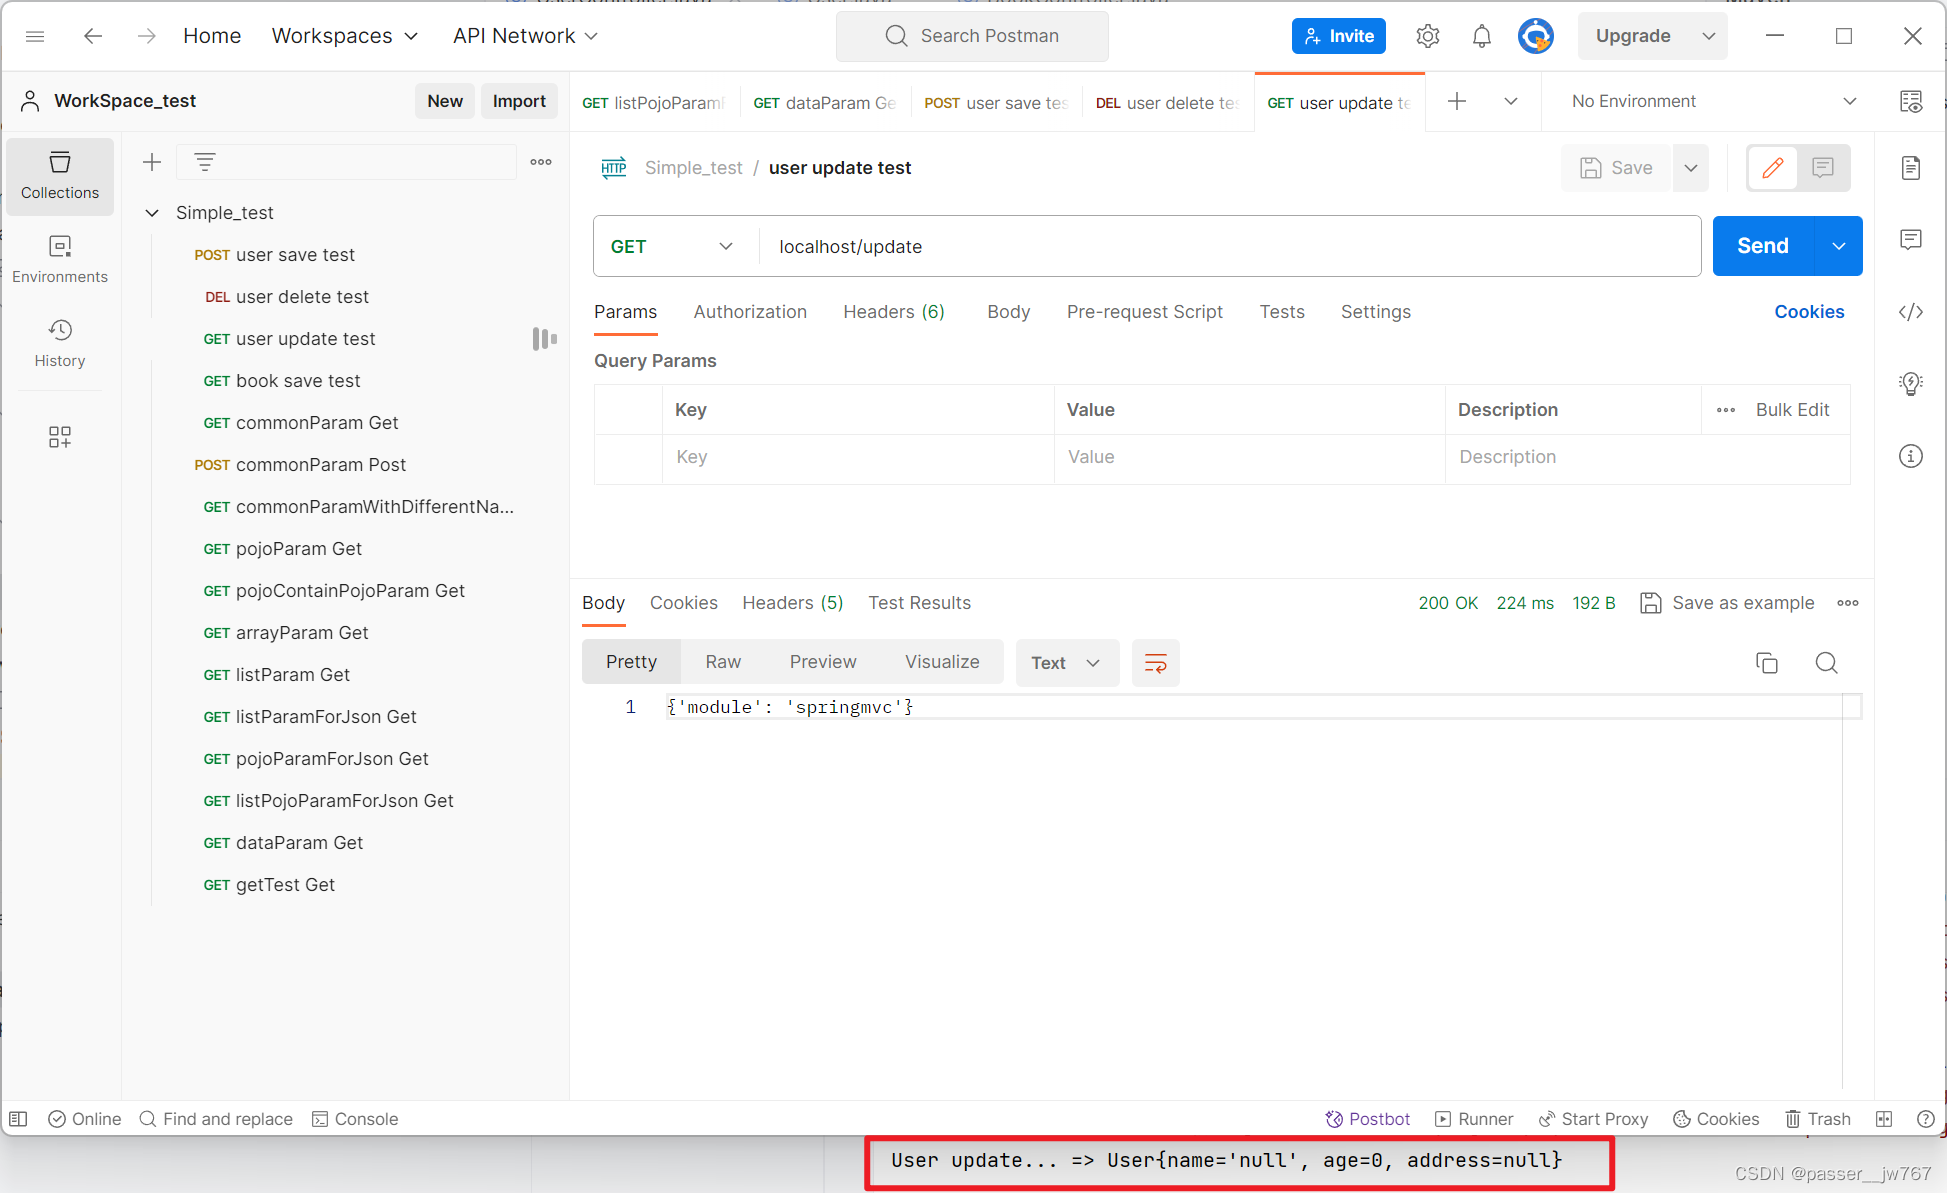Open Postbot in status bar
This screenshot has height=1193, width=1947.
point(1367,1119)
